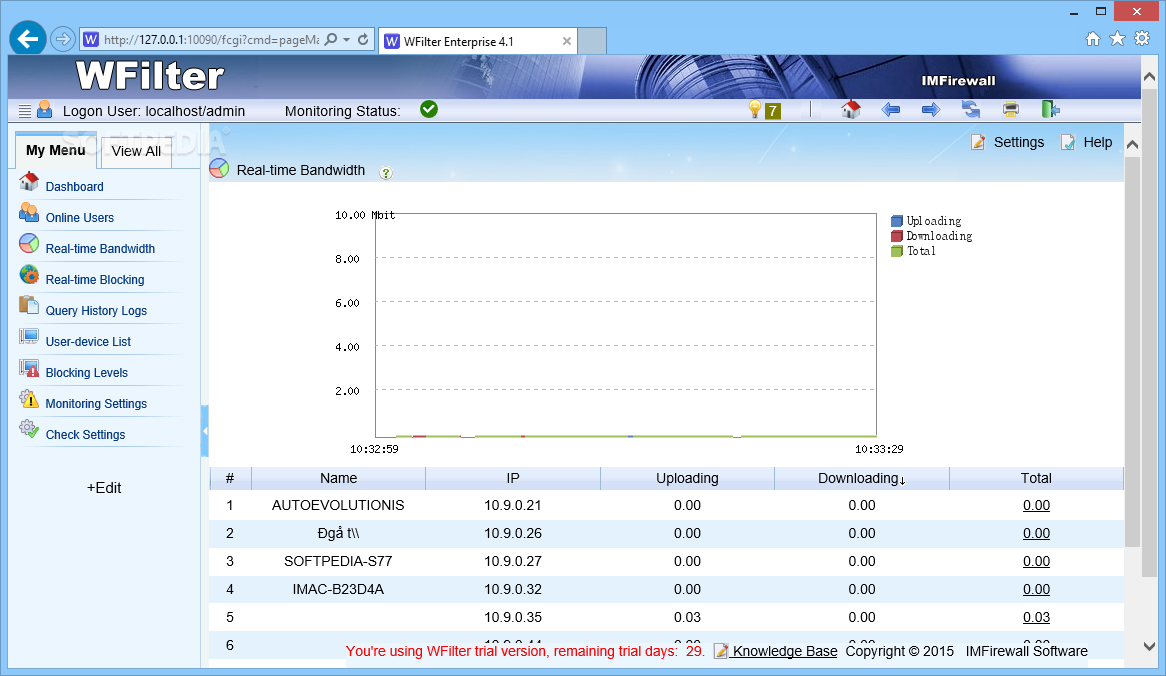
Task: Click the Uploading legend swatch
Action: pos(897,221)
